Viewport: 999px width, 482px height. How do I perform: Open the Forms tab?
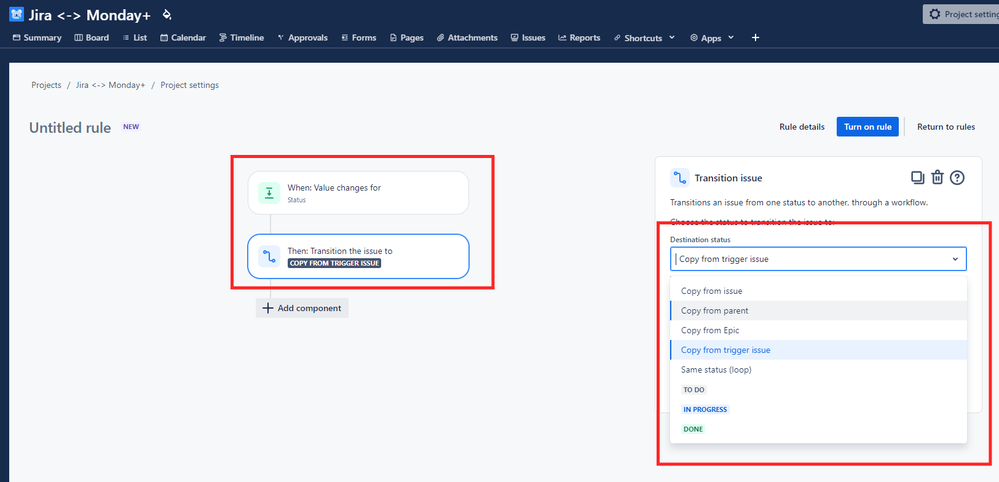(359, 38)
